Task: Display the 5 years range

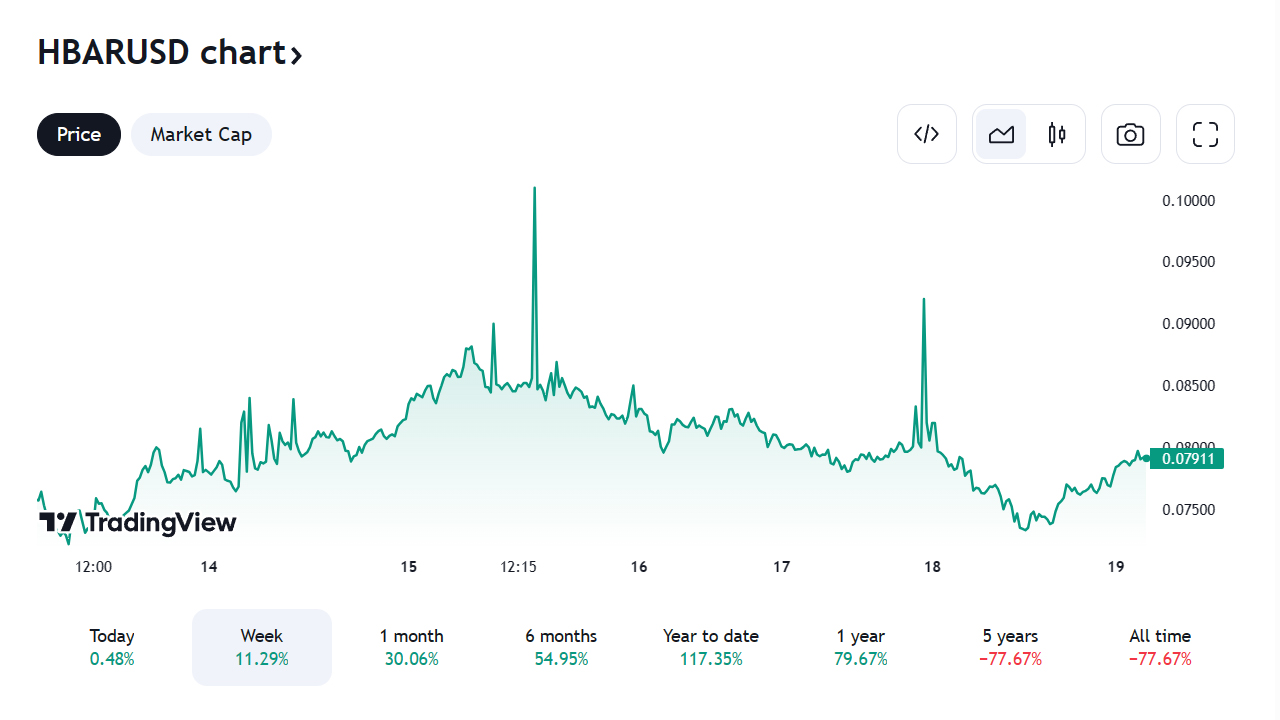Action: 1010,647
